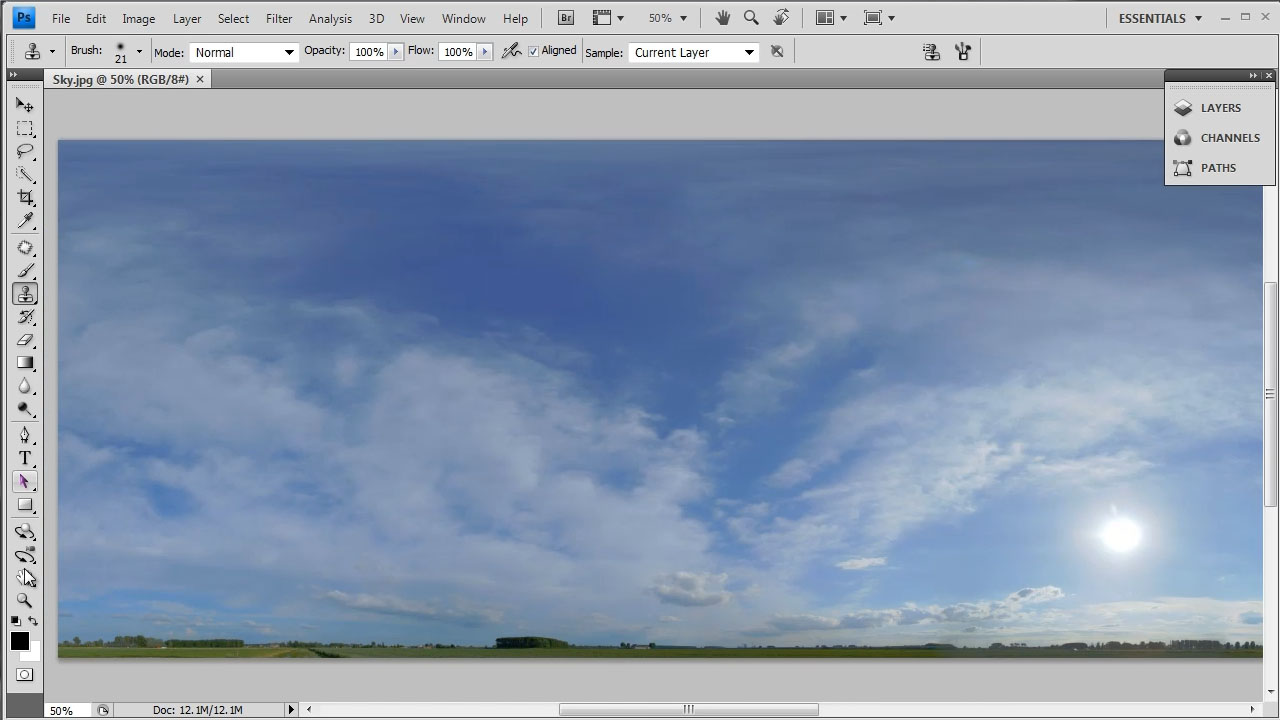Screen dimensions: 1280x720
Task: Open the Flow slider arrow
Action: coord(485,52)
